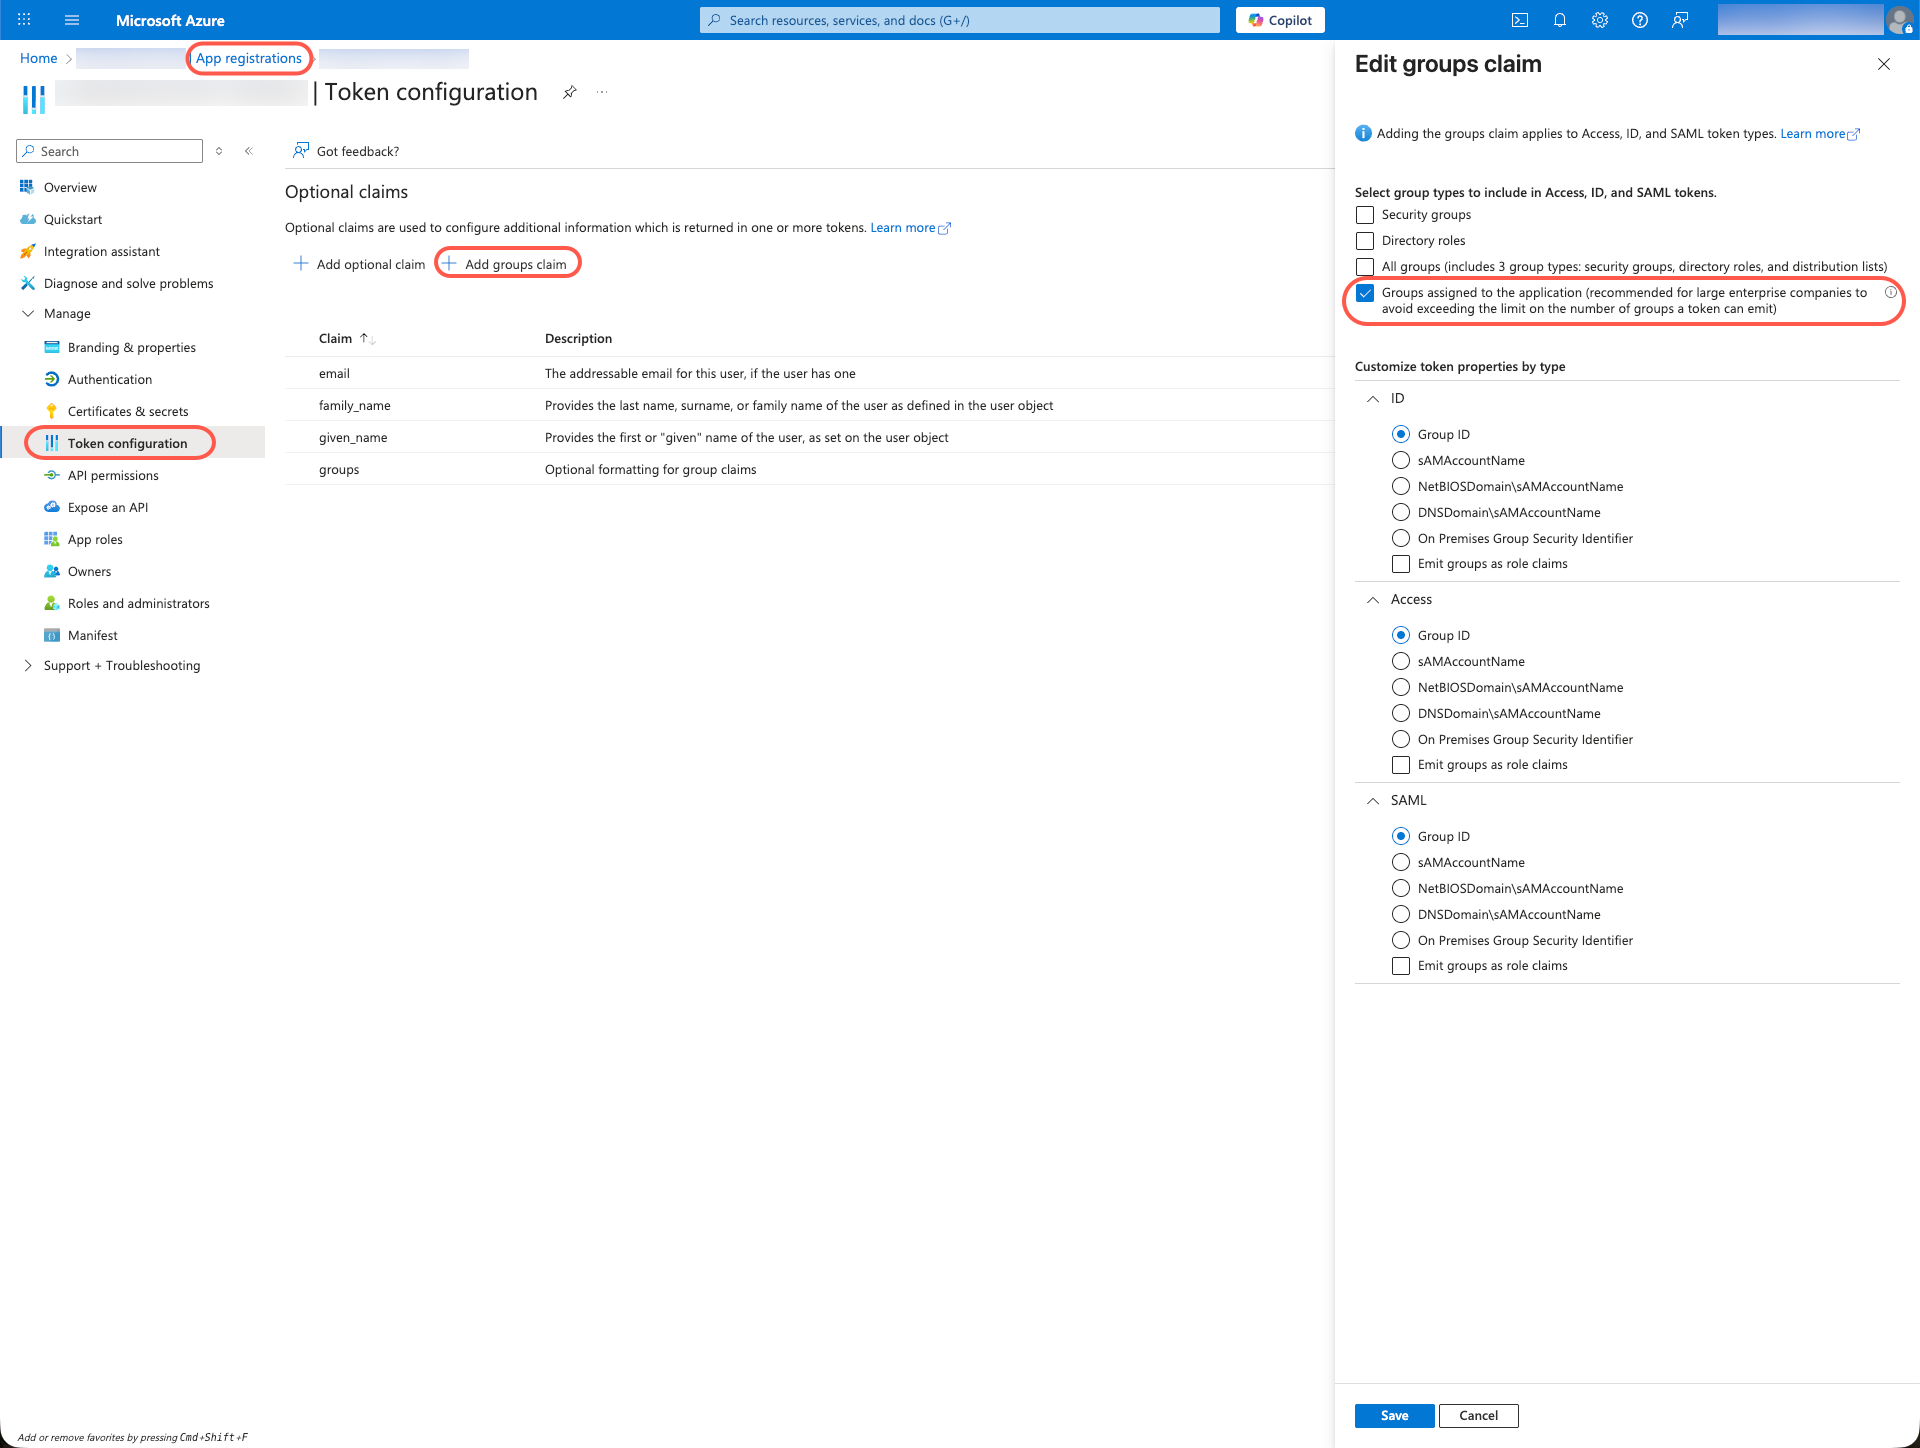
Task: Select sAMAccountName under ID section
Action: tap(1401, 460)
